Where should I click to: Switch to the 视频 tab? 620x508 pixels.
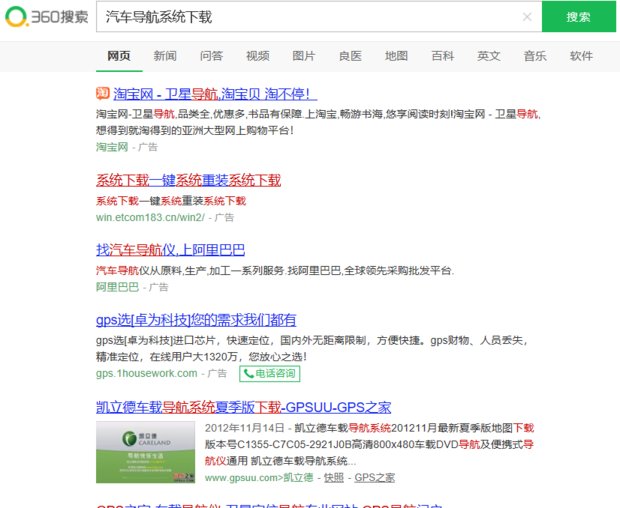point(258,56)
